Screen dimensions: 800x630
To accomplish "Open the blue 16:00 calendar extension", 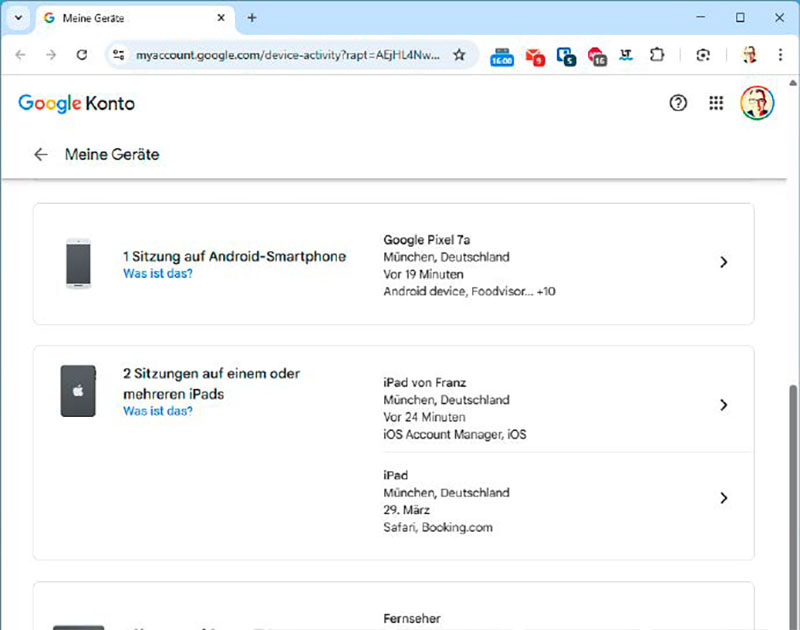I will (x=502, y=57).
